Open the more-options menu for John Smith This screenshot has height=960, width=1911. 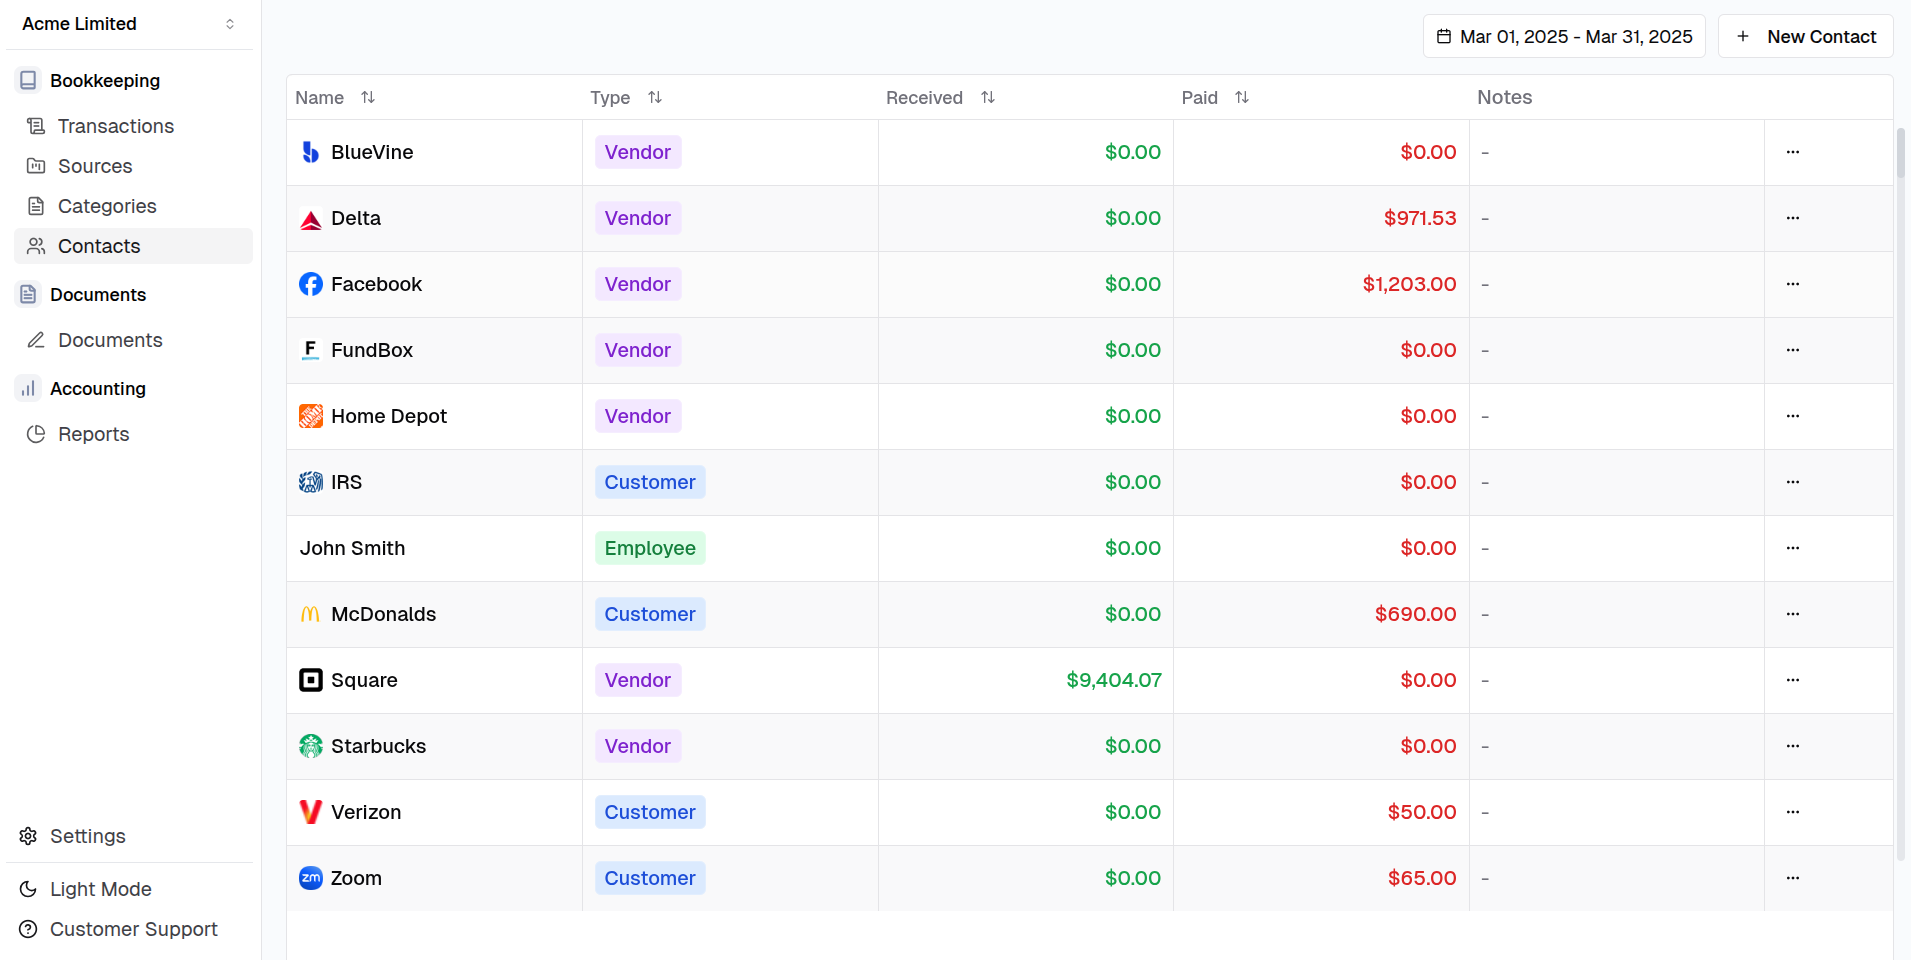(x=1793, y=548)
